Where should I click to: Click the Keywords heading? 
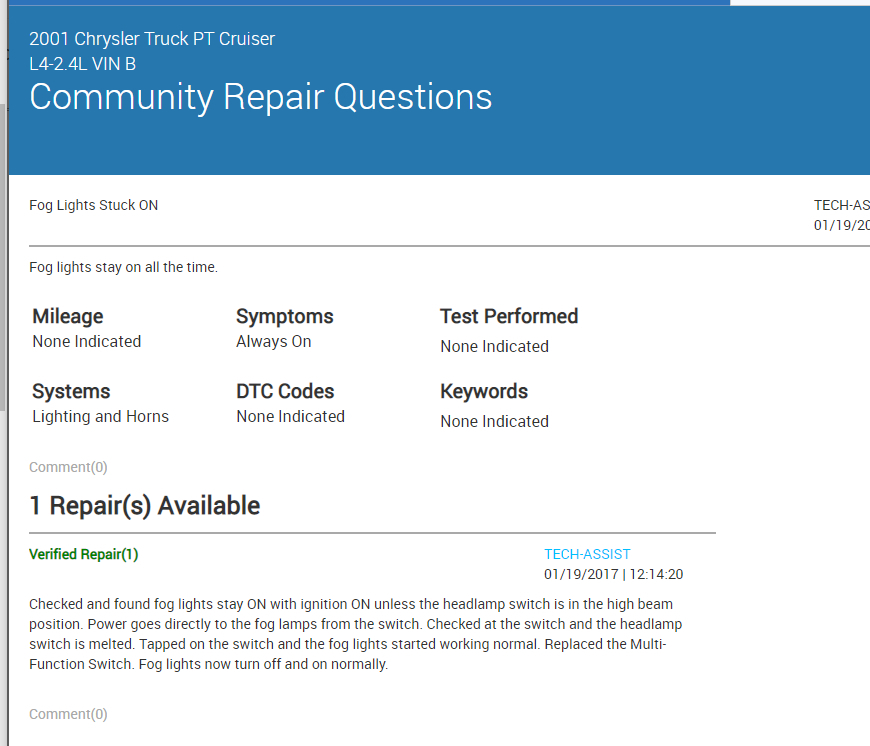tap(484, 391)
